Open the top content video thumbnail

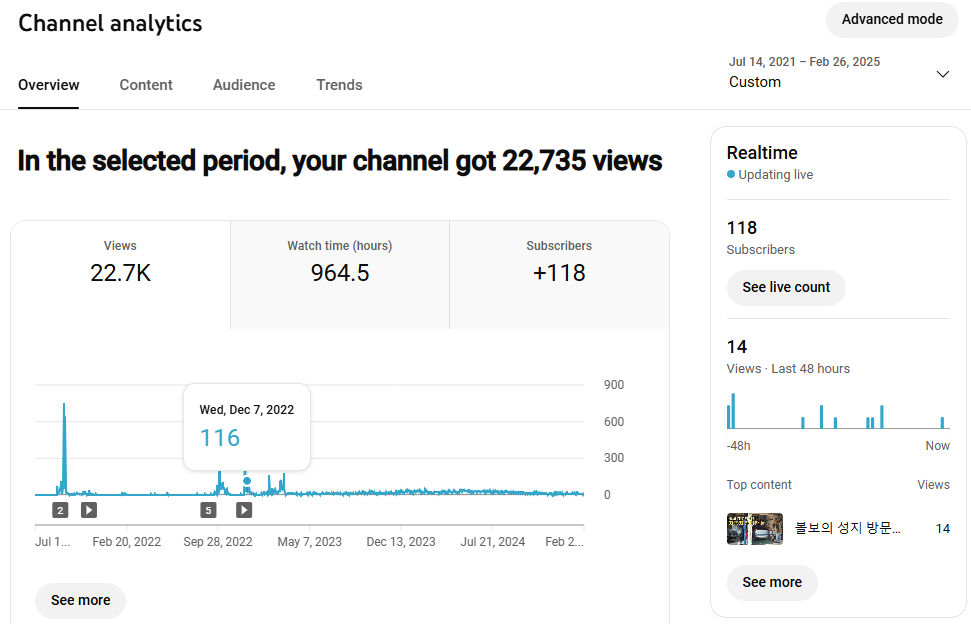coord(754,528)
